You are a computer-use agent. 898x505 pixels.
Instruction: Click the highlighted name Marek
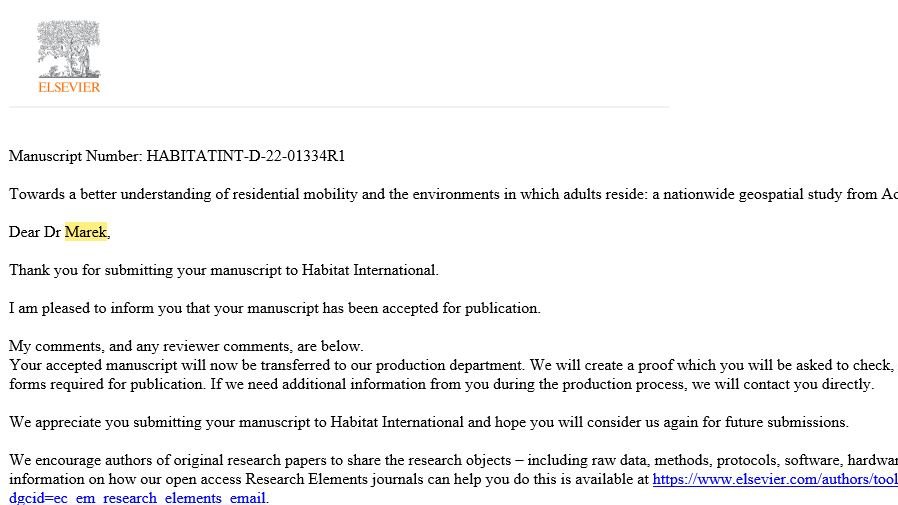coord(86,232)
